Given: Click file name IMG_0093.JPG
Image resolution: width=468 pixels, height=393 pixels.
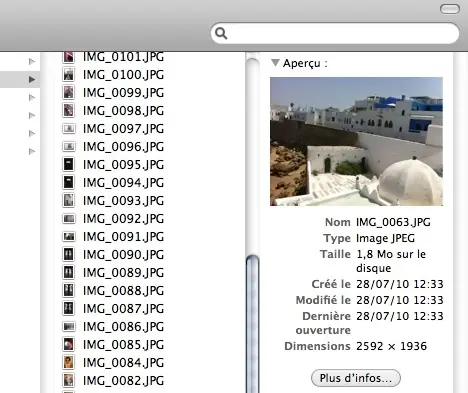Looking at the screenshot, I should click(x=123, y=201).
